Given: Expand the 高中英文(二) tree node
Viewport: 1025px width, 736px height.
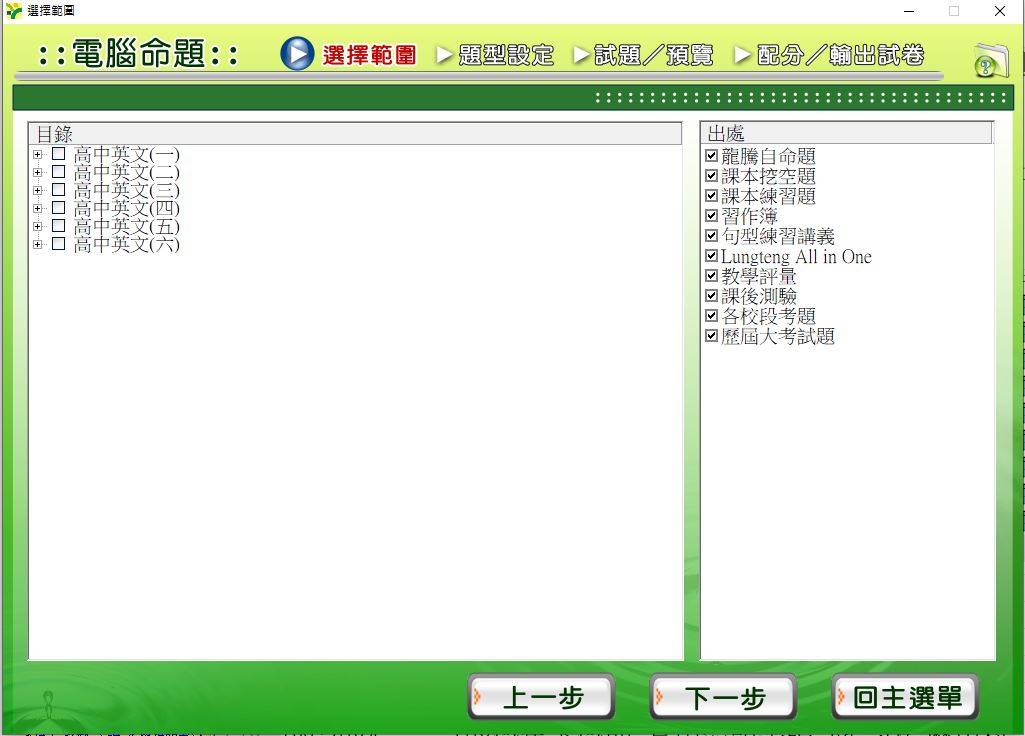Looking at the screenshot, I should click(38, 173).
